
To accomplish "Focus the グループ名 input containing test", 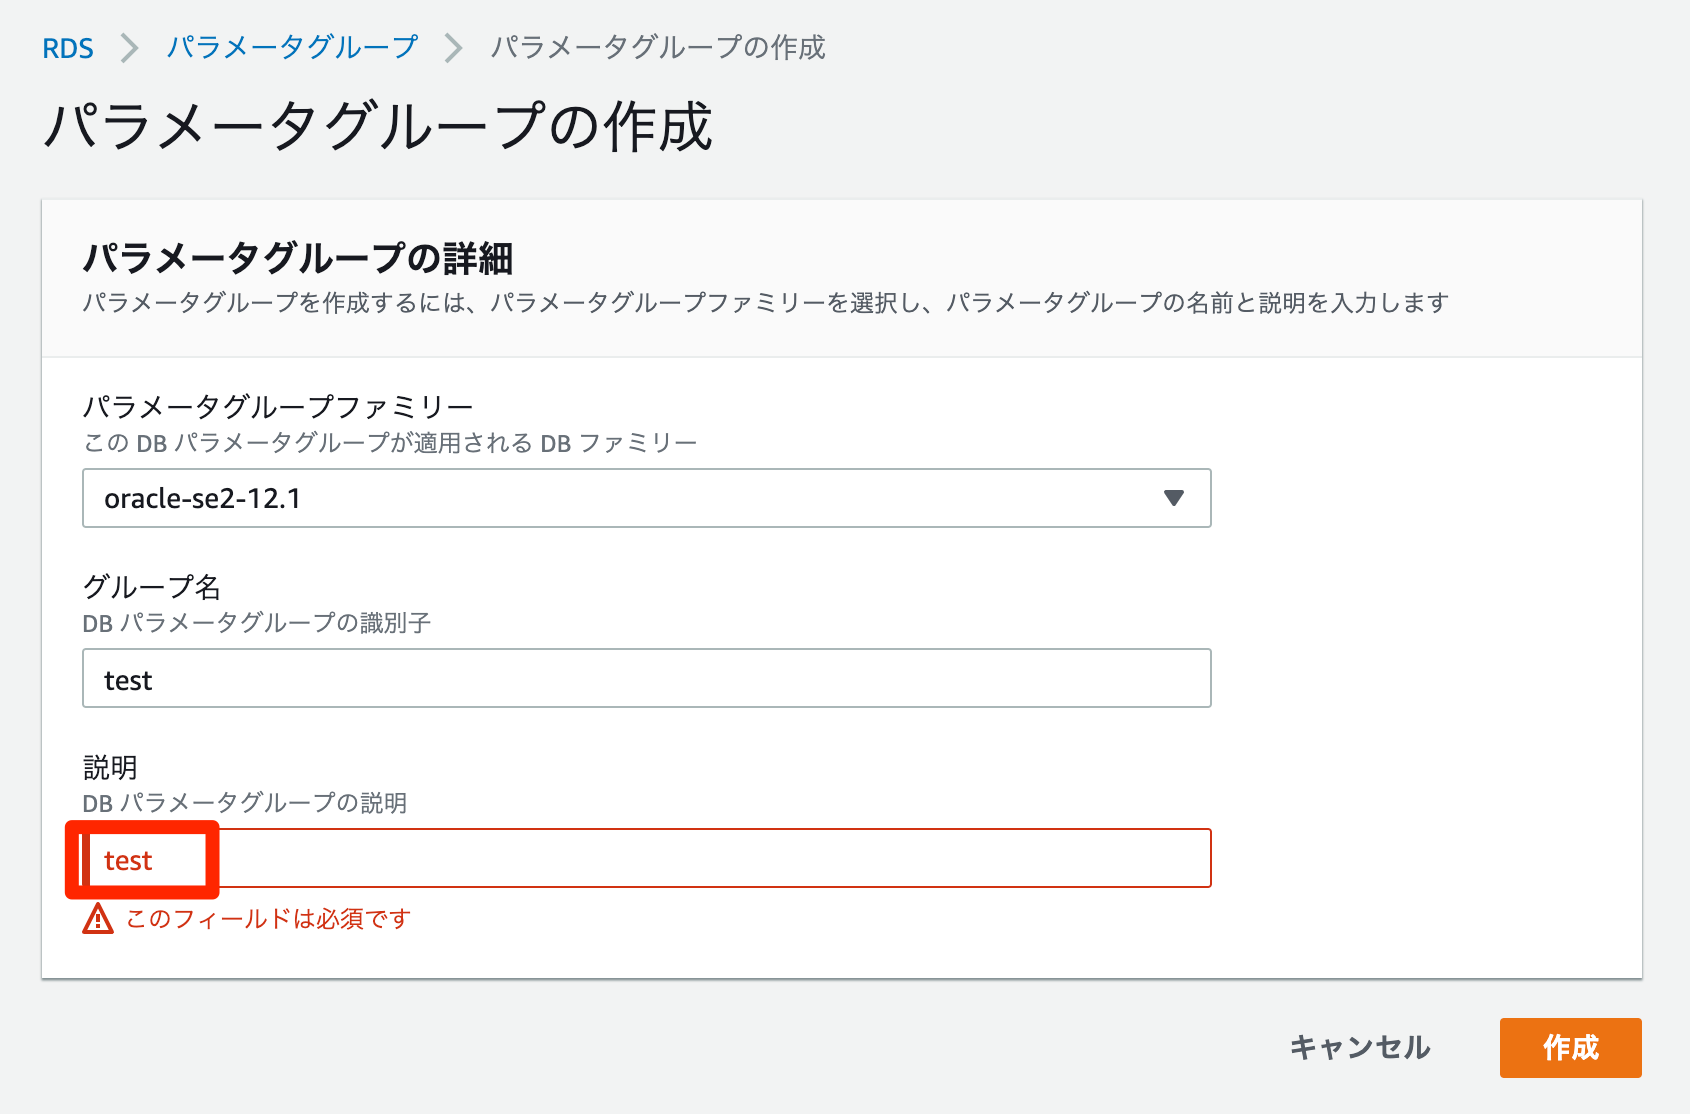I will 646,679.
